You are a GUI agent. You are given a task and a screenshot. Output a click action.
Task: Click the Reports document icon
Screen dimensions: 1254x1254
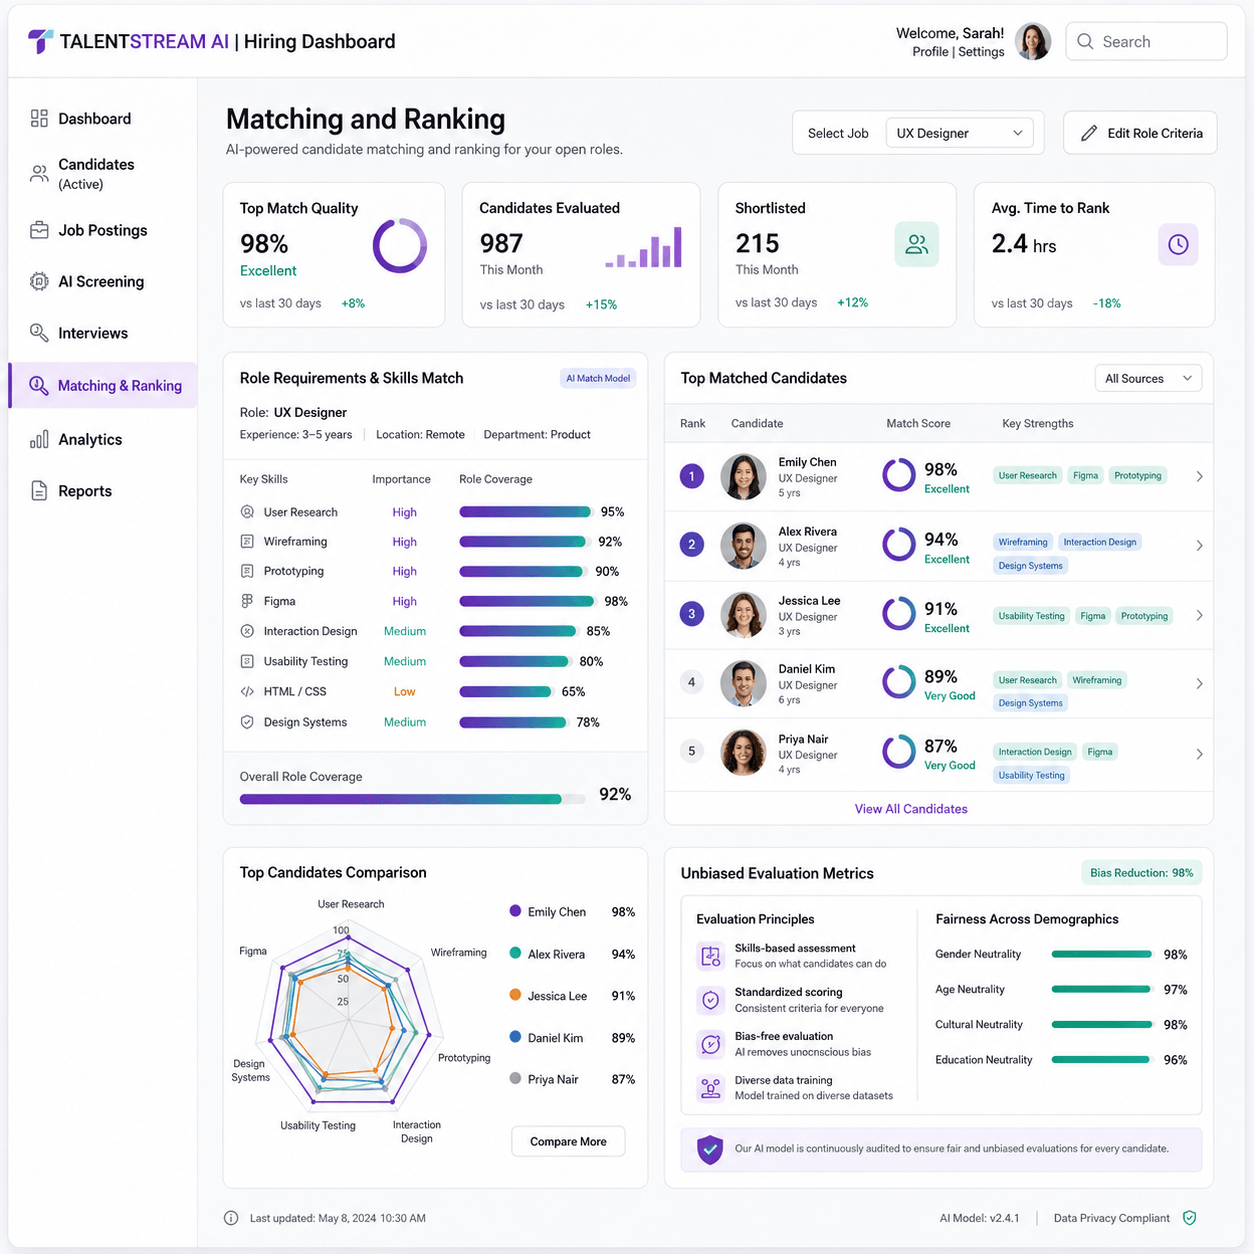point(39,491)
